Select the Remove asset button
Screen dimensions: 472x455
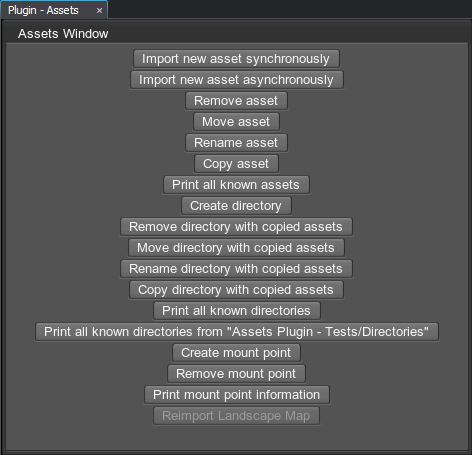pos(236,101)
